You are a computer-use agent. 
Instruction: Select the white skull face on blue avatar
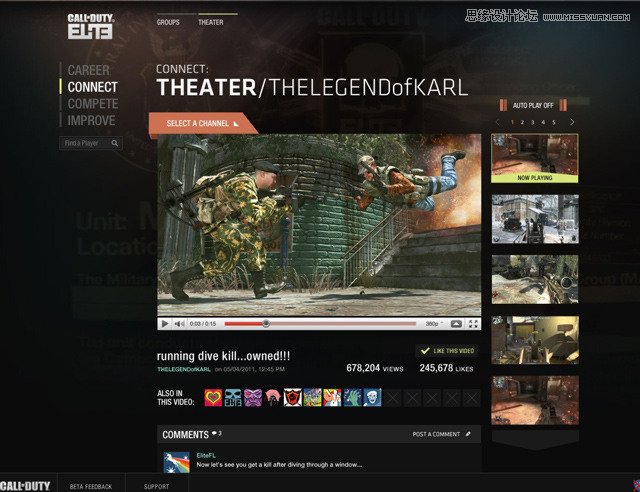pyautogui.click(x=372, y=397)
